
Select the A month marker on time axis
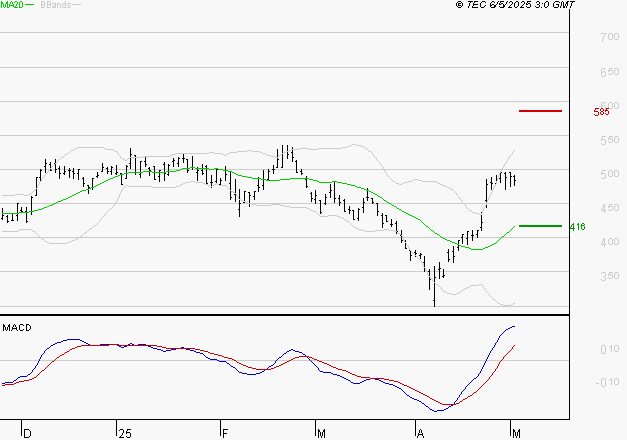point(421,434)
